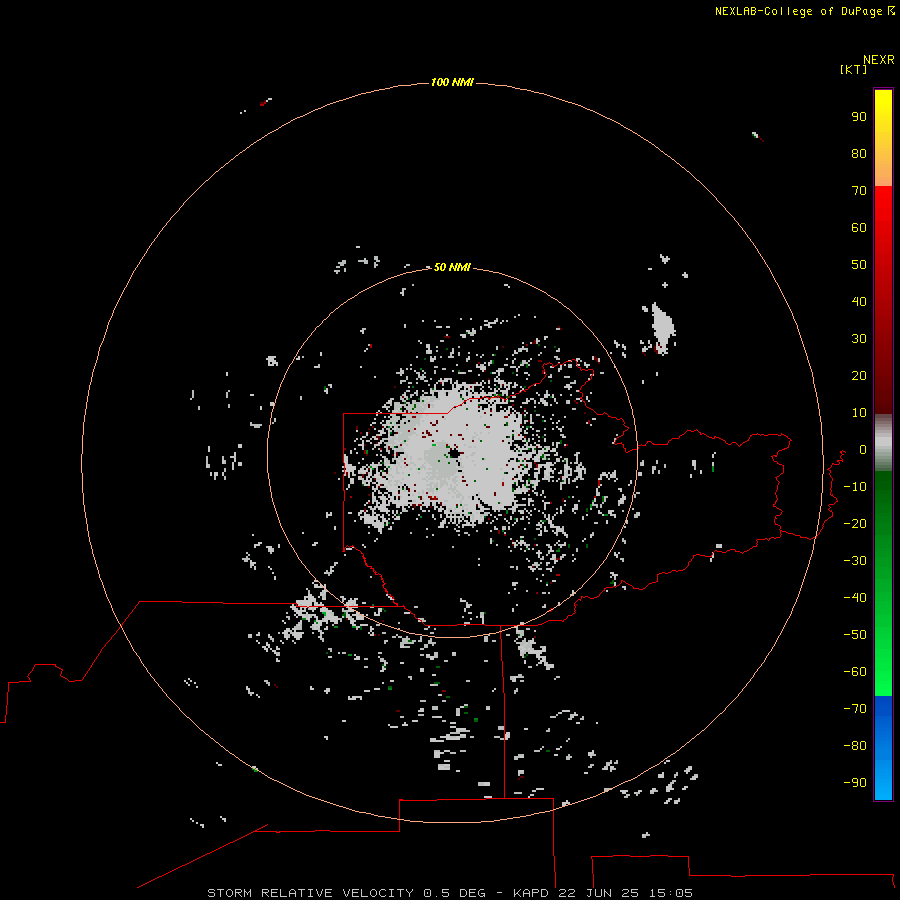The height and width of the screenshot is (900, 900).
Task: Click the 50 value on velocity scale
Action: [859, 265]
